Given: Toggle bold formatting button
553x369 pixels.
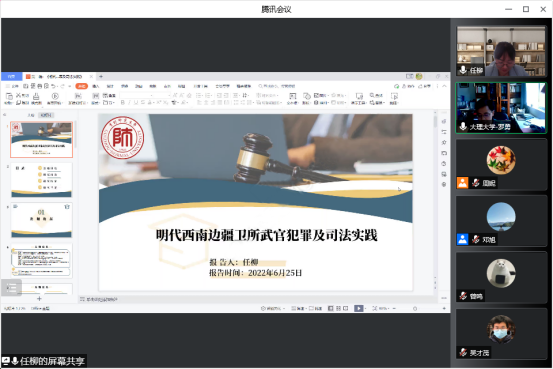Looking at the screenshot, I should click(x=123, y=103).
